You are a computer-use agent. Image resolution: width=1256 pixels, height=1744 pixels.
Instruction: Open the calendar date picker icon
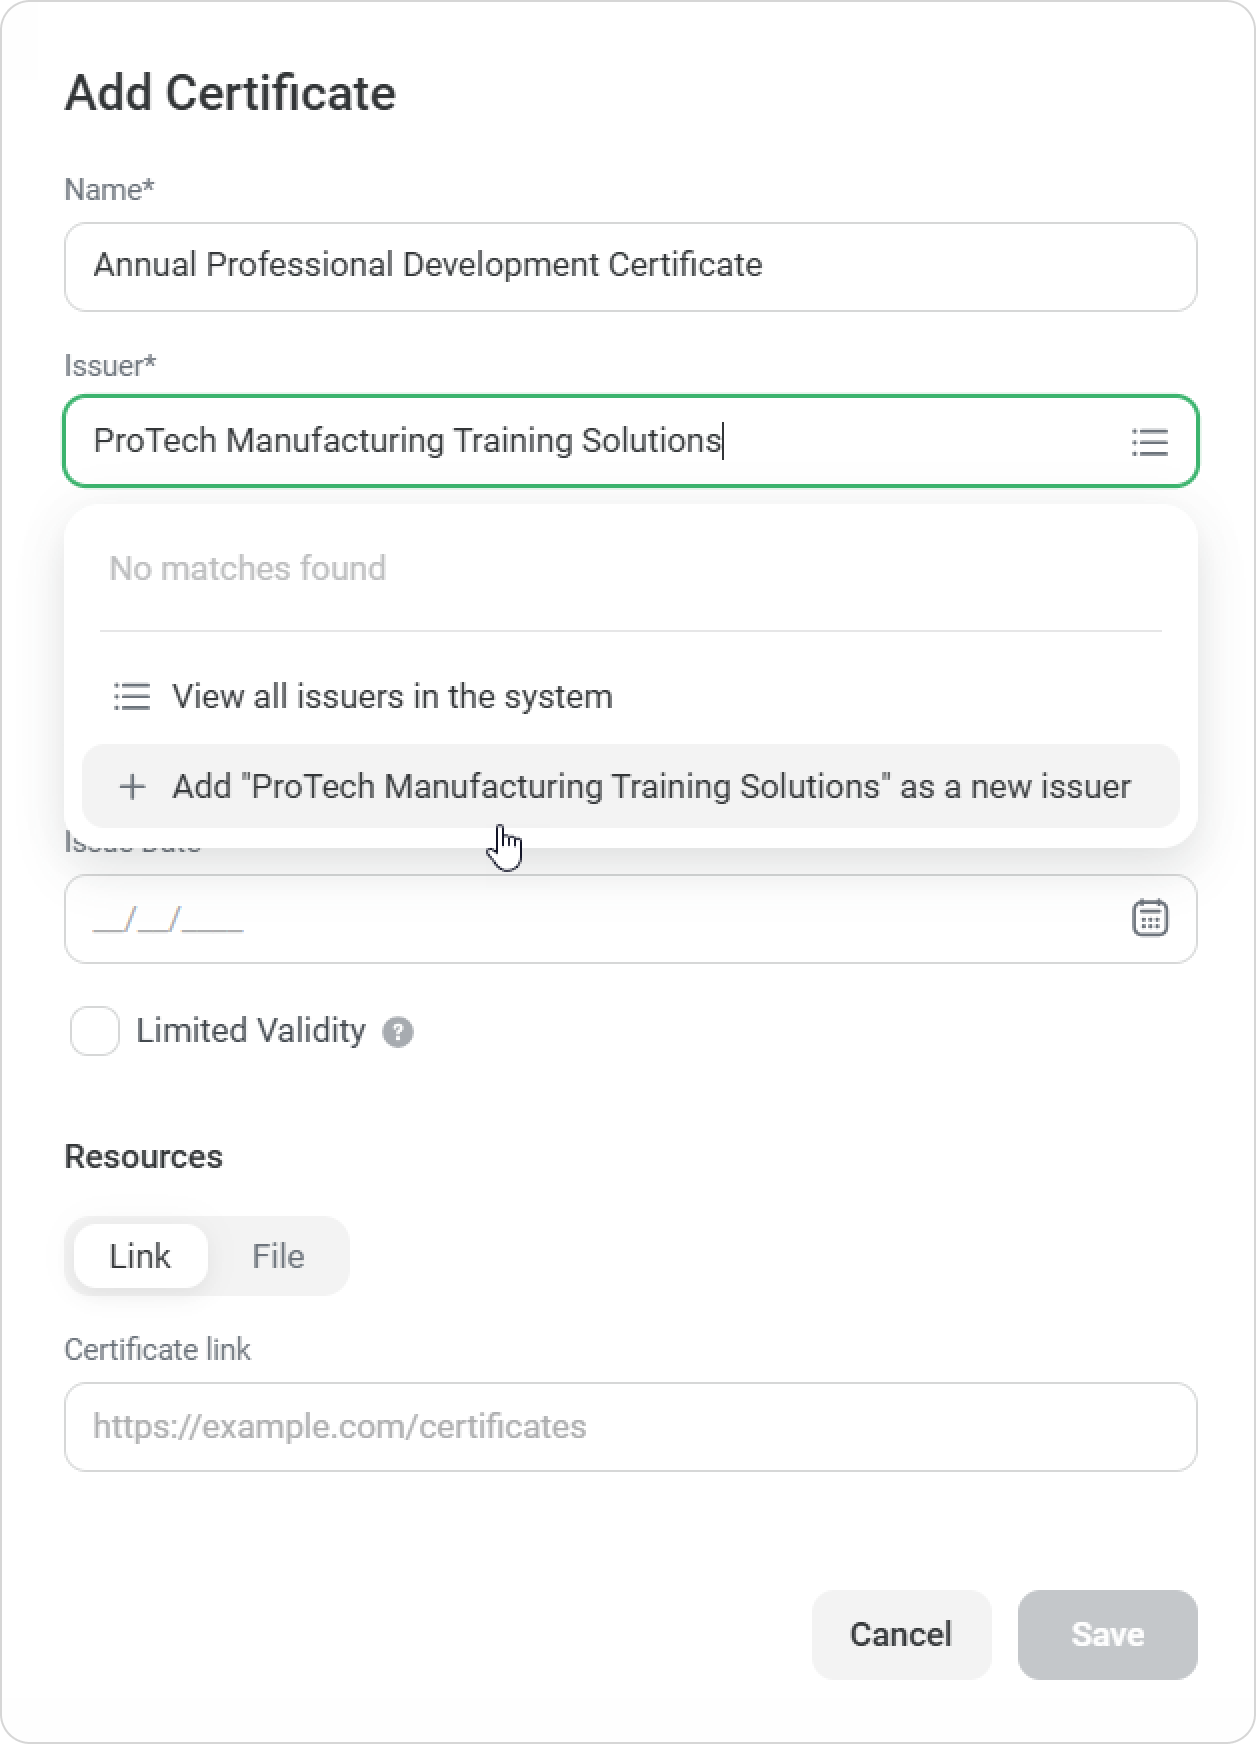click(x=1149, y=918)
